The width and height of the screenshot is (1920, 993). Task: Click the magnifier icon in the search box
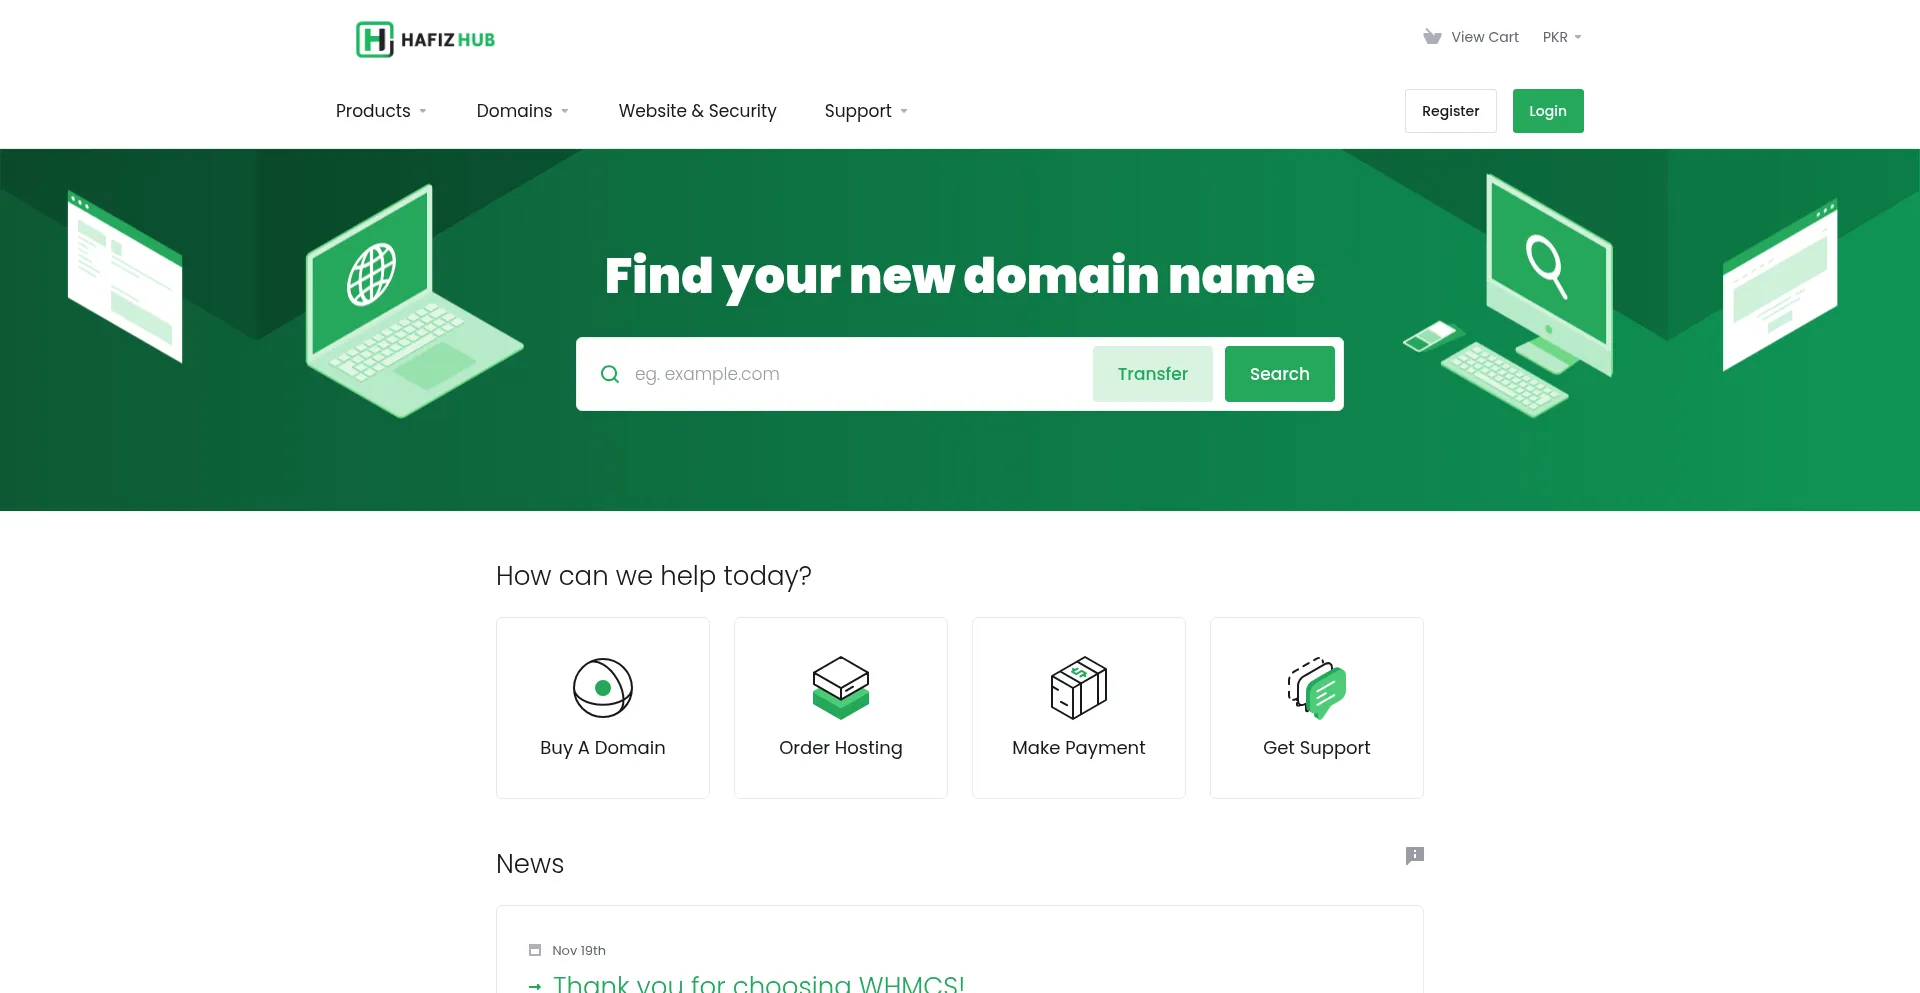pos(610,374)
